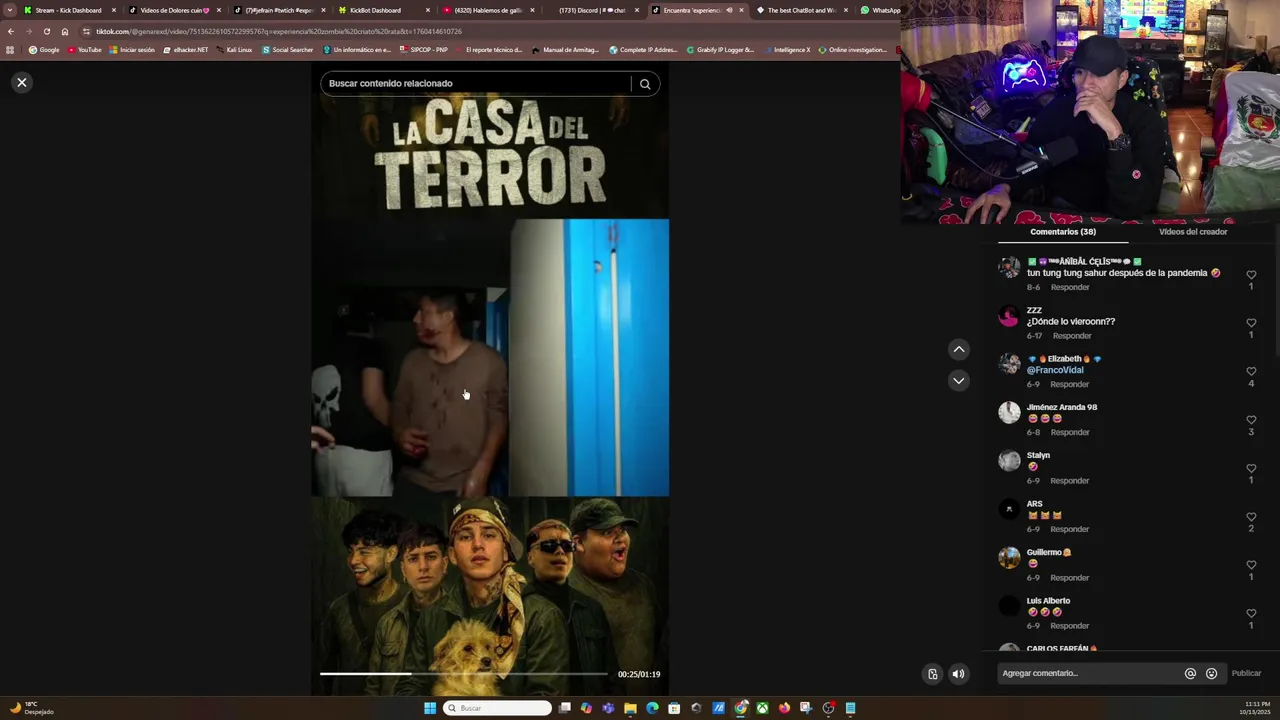Launch Firefox from the taskbar
1280x720 pixels.
[784, 708]
